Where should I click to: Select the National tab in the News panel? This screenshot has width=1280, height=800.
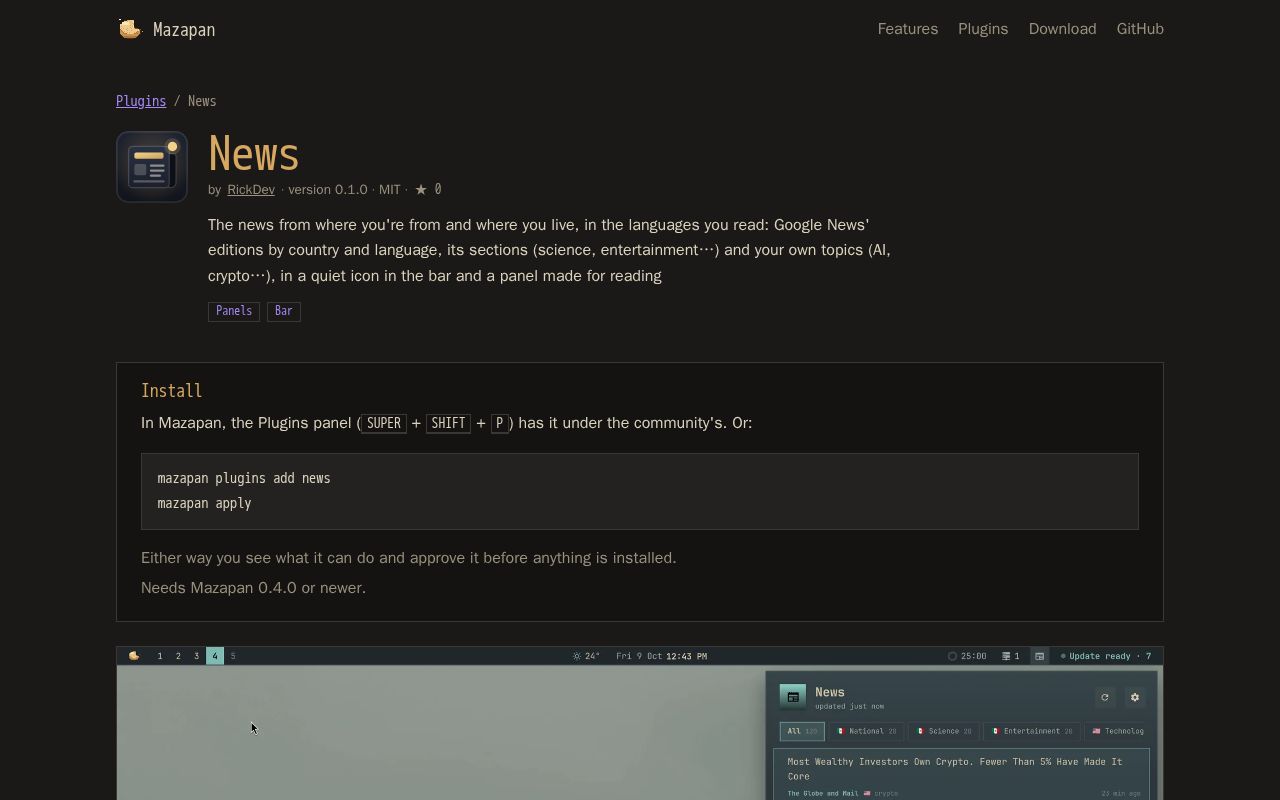tap(866, 731)
